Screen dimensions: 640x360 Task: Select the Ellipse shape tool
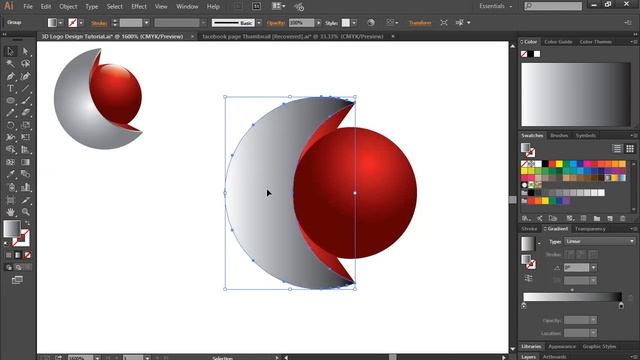[x=10, y=100]
